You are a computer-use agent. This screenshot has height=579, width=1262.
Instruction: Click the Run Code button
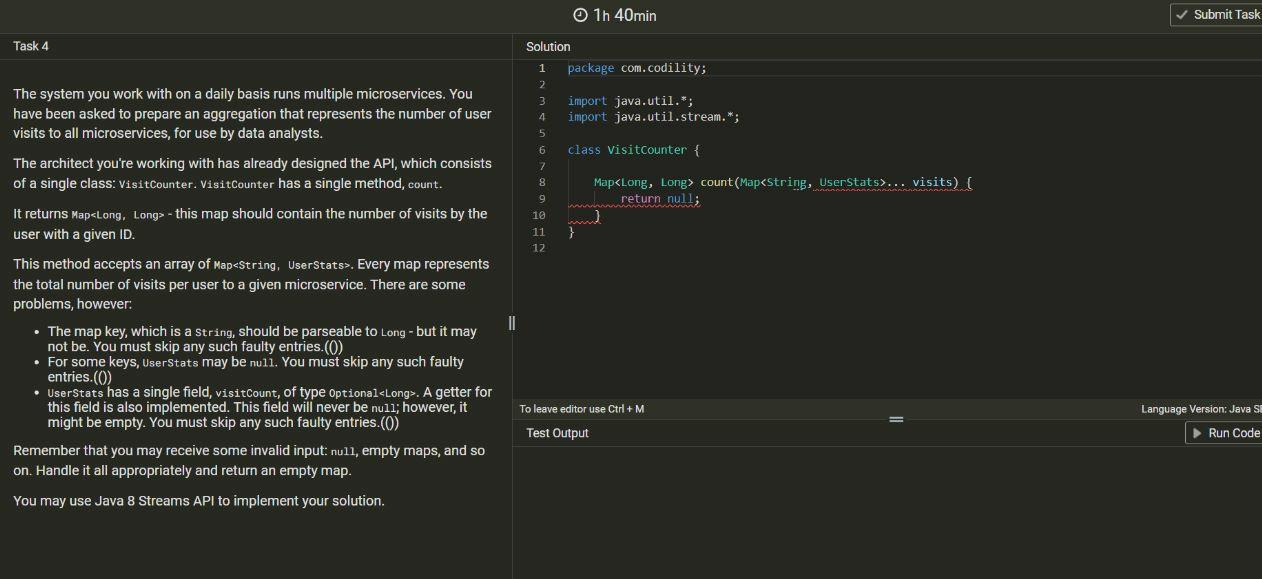click(1224, 433)
